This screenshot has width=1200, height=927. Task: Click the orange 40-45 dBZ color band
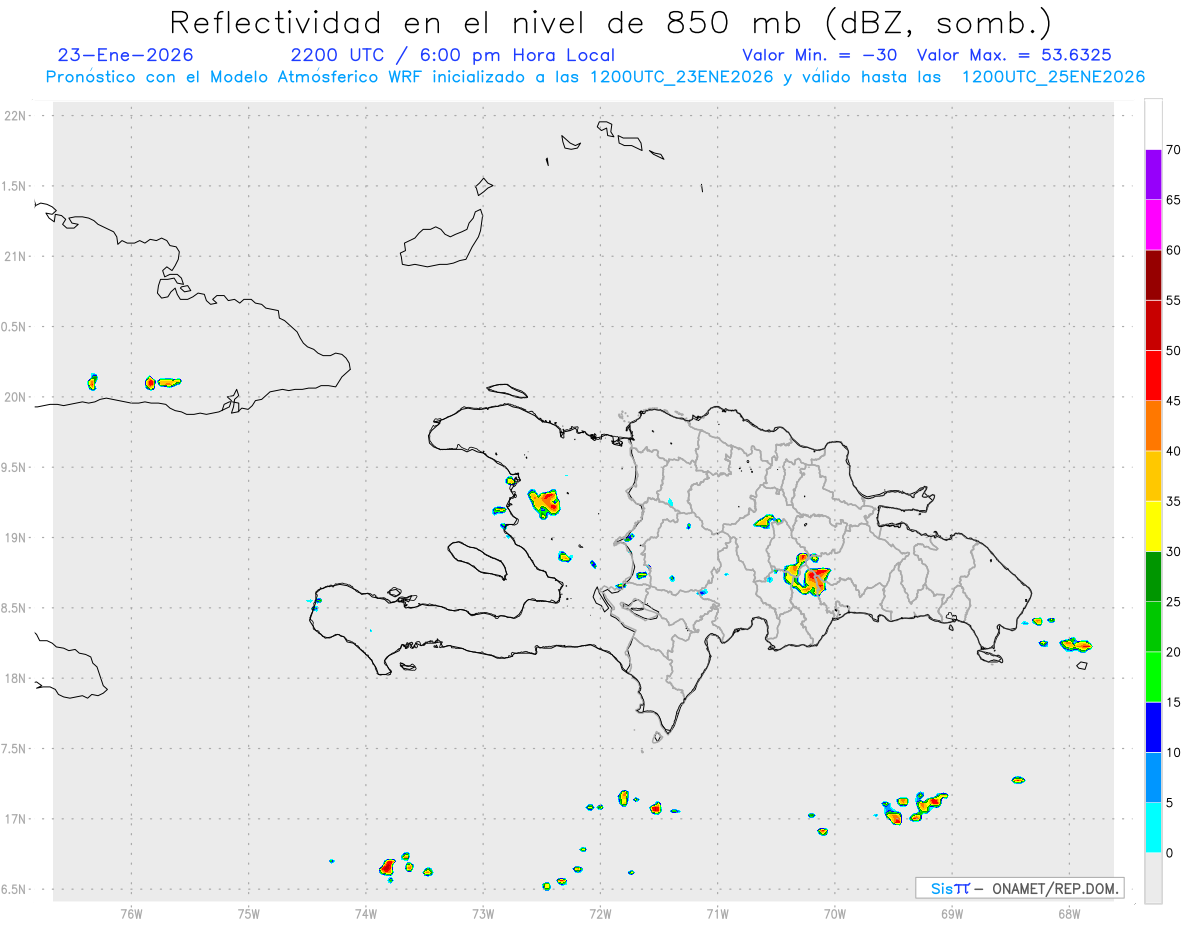1153,426
